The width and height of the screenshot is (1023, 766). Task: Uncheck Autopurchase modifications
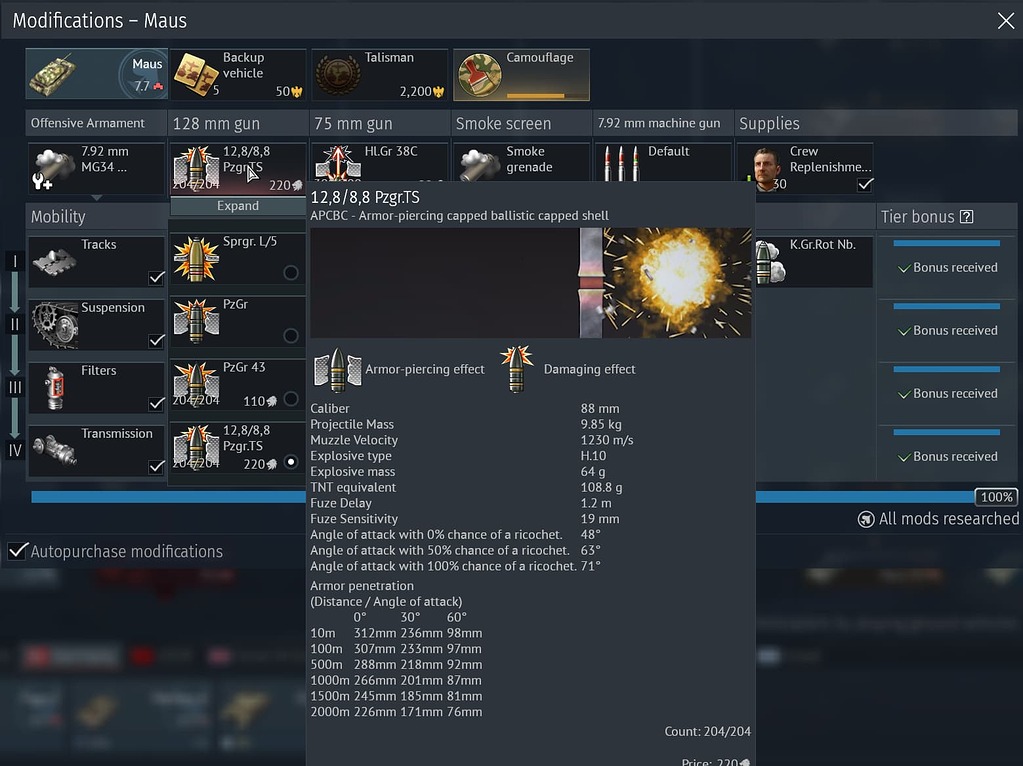(17, 551)
